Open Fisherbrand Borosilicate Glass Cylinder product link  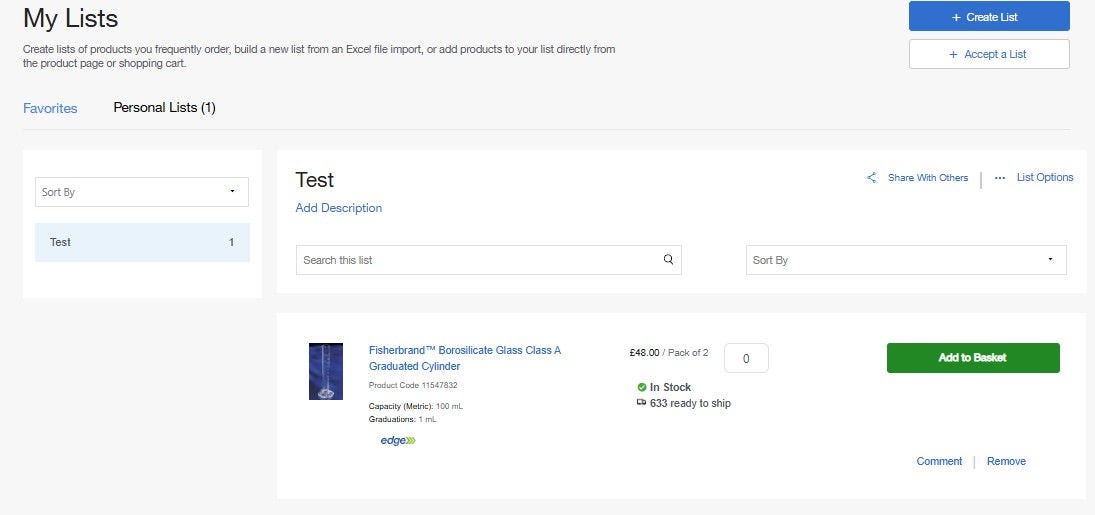pos(465,358)
